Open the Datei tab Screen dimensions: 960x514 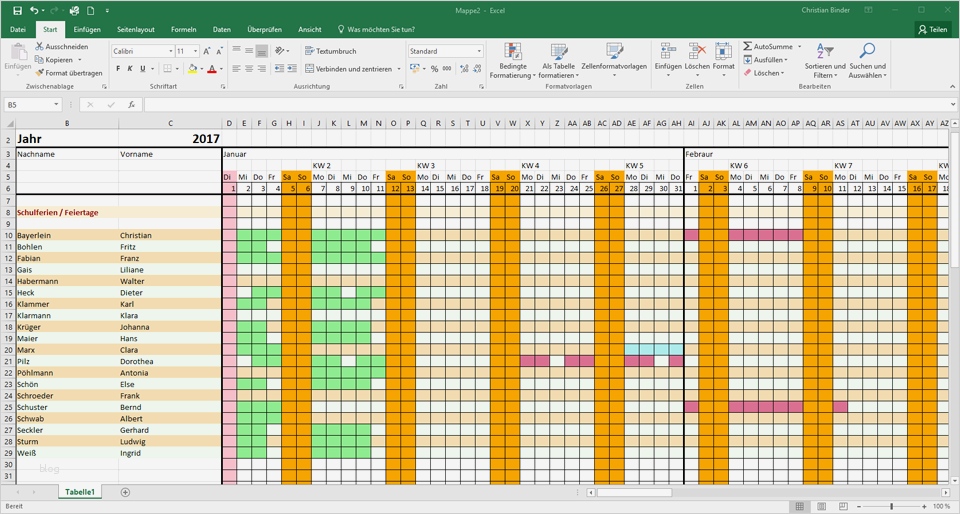[x=18, y=29]
